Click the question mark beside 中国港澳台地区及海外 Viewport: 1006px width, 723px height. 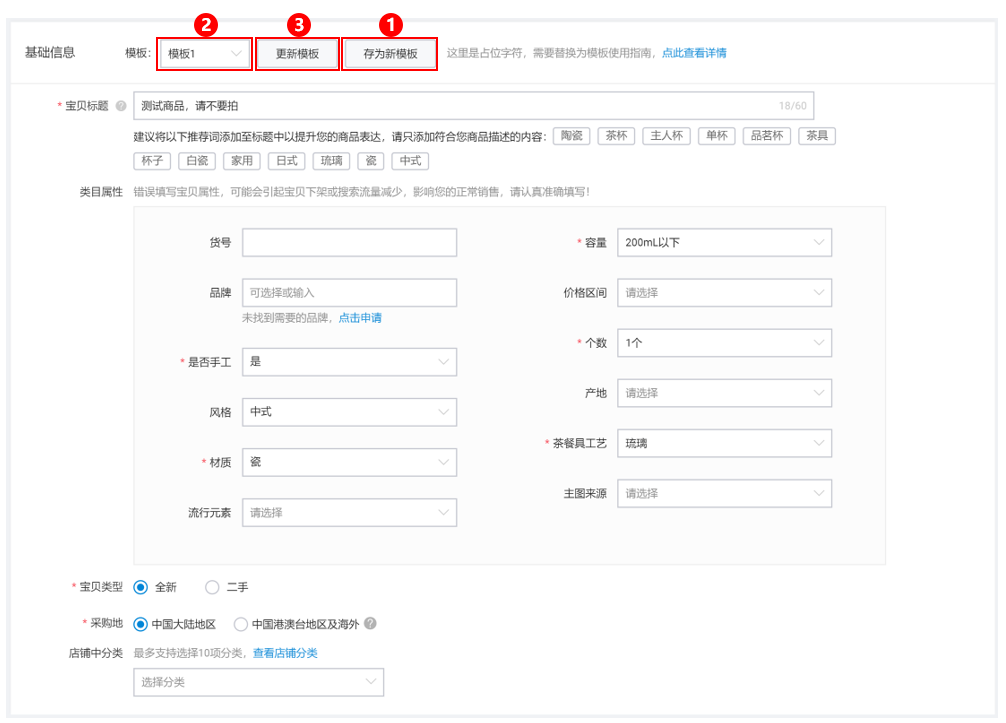(371, 622)
